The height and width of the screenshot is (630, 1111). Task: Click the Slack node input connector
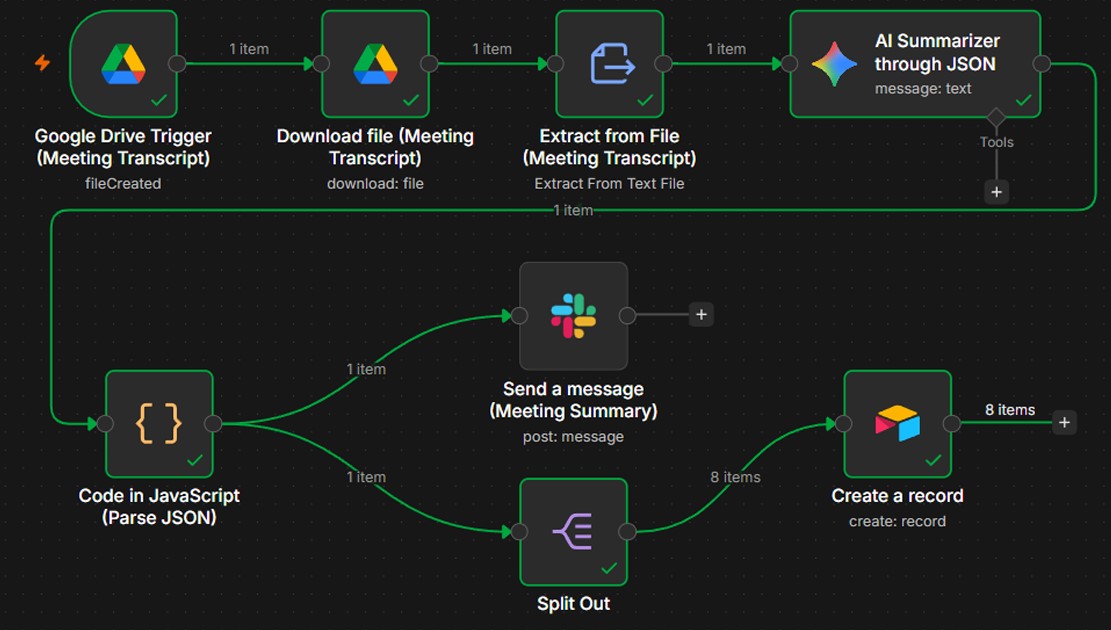click(x=519, y=316)
